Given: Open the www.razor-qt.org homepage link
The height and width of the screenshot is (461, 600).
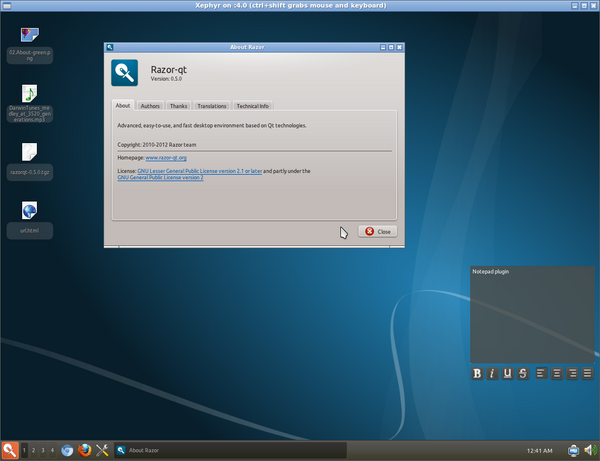Looking at the screenshot, I should 166,158.
